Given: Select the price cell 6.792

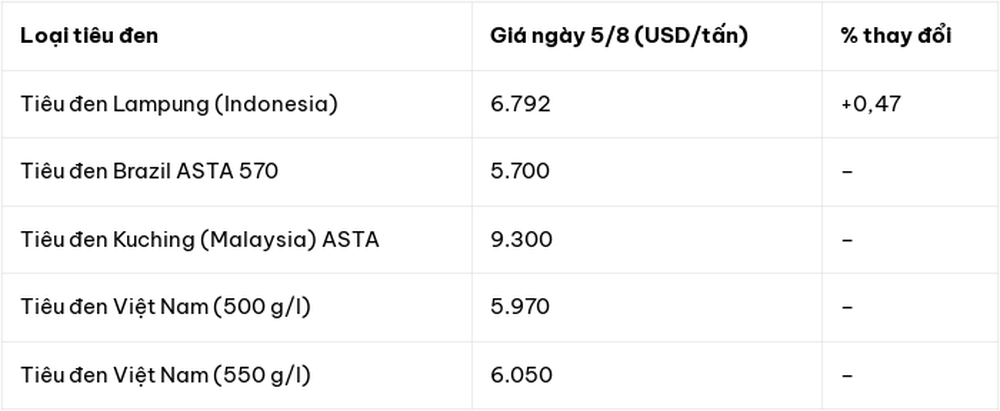Looking at the screenshot, I should click(520, 104).
